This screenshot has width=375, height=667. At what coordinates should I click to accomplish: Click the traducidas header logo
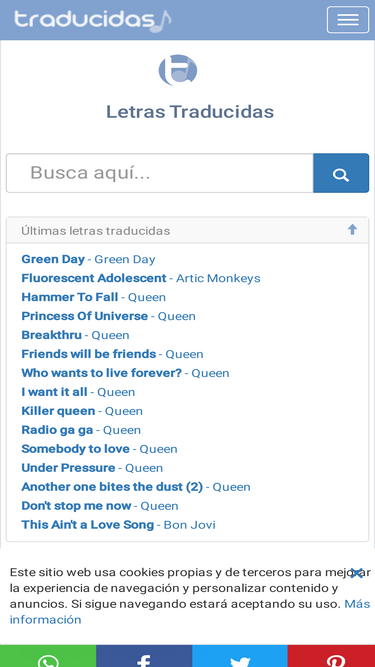pos(93,20)
